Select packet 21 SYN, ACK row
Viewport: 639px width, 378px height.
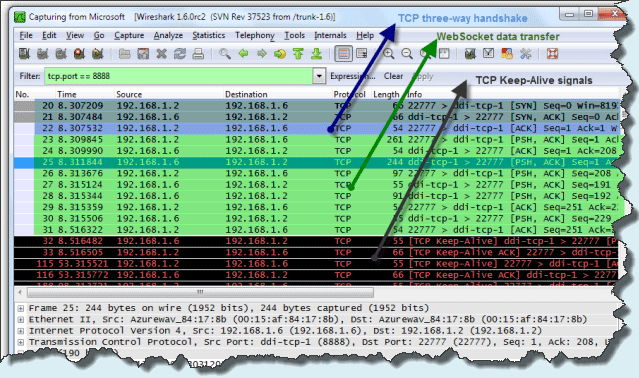(x=316, y=117)
